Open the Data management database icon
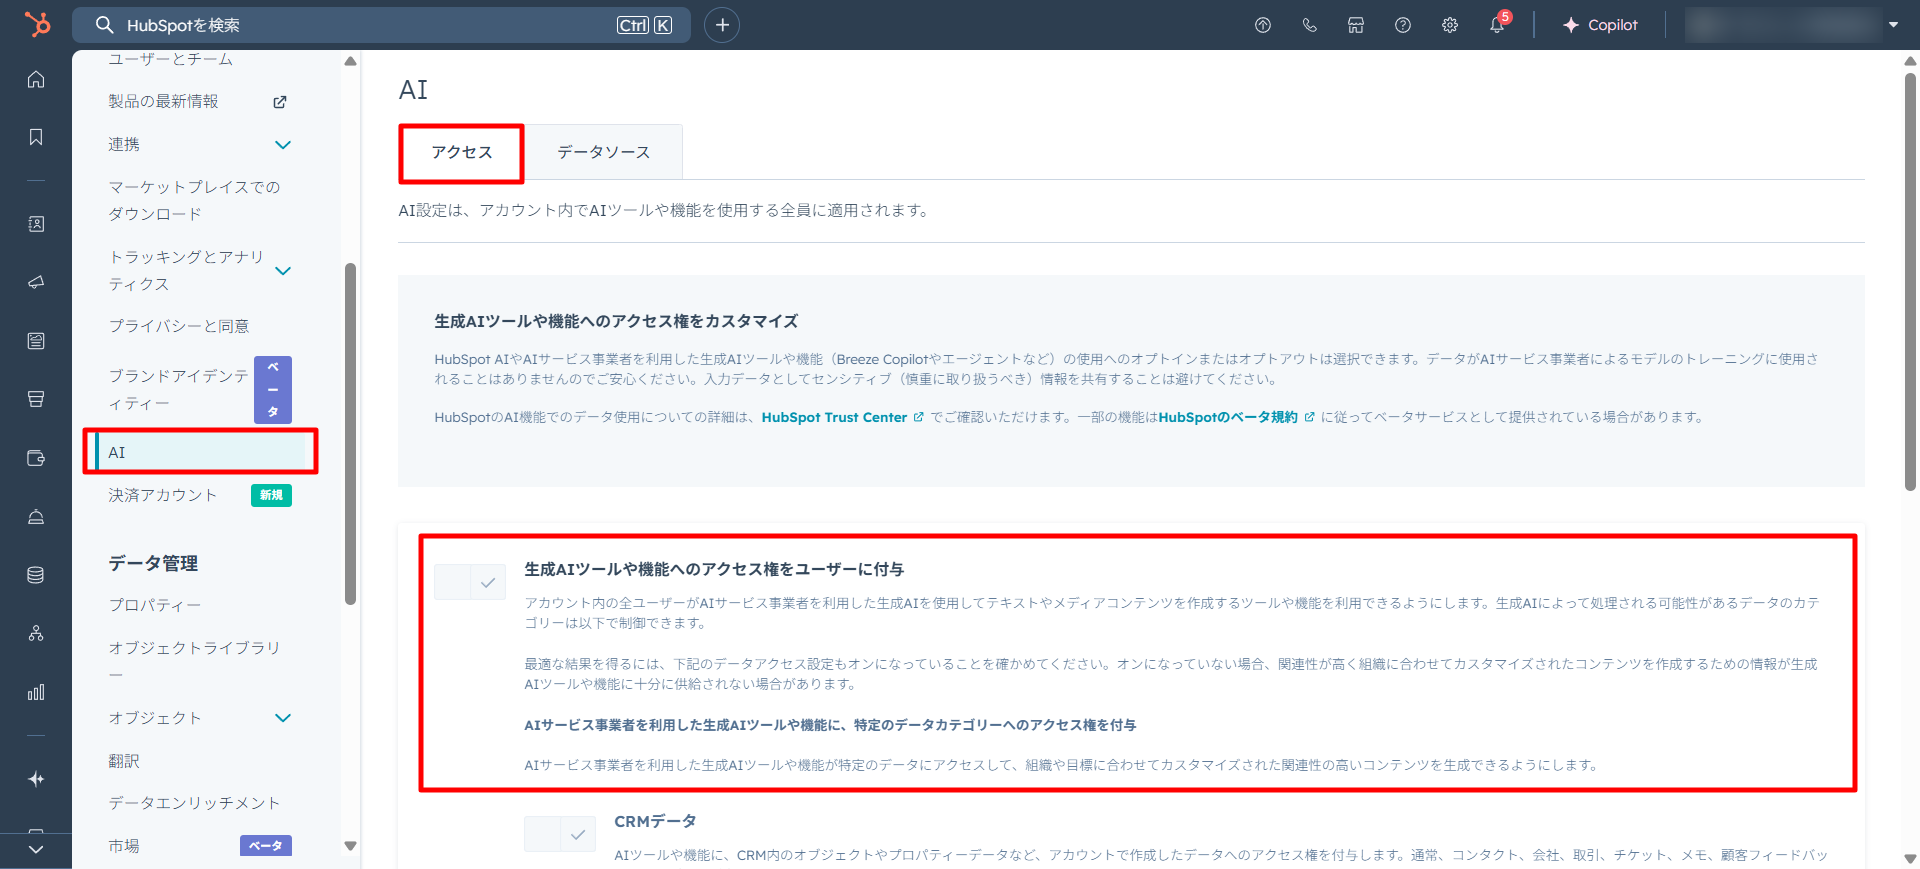The width and height of the screenshot is (1920, 869). (36, 575)
